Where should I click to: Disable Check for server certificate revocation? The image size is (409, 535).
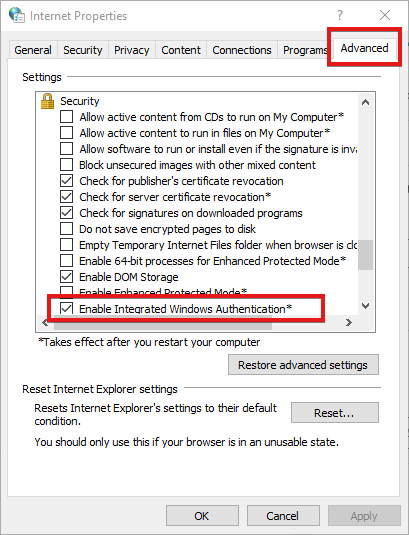(66, 197)
